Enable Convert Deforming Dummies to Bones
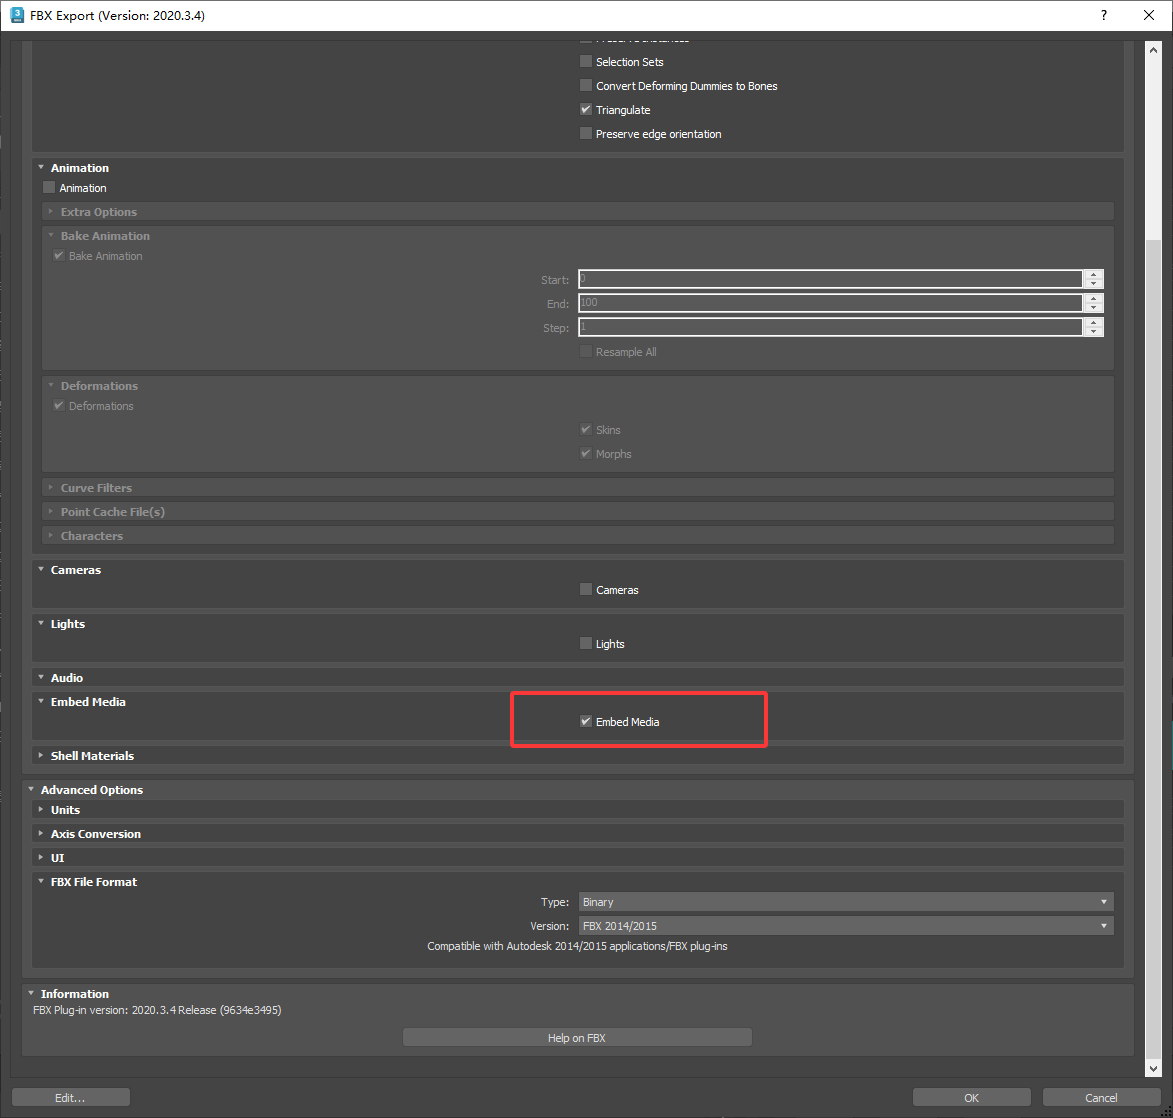 pos(586,85)
